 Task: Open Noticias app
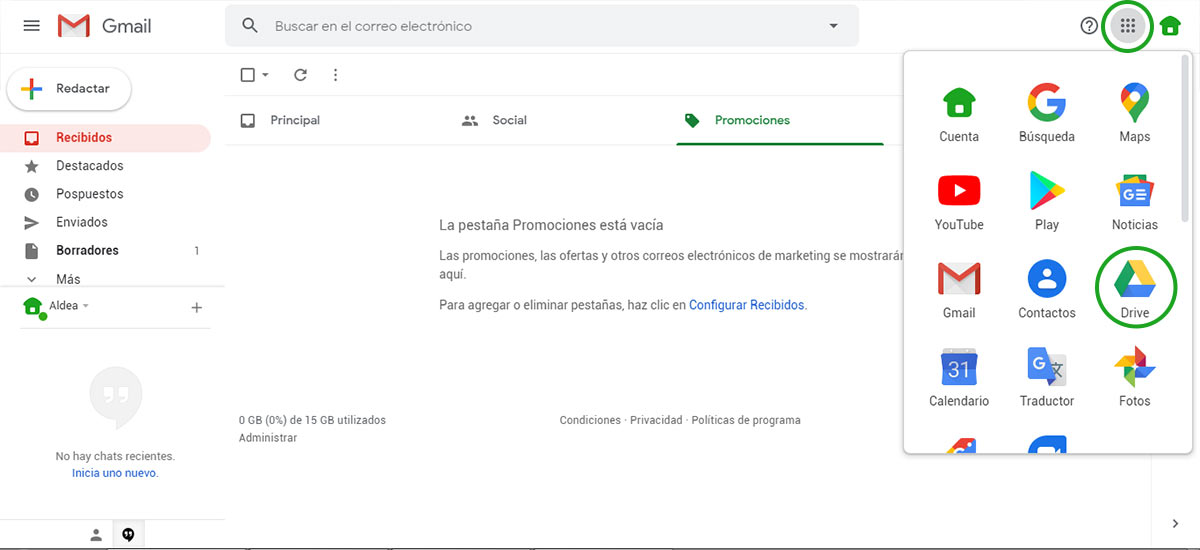click(x=1135, y=202)
